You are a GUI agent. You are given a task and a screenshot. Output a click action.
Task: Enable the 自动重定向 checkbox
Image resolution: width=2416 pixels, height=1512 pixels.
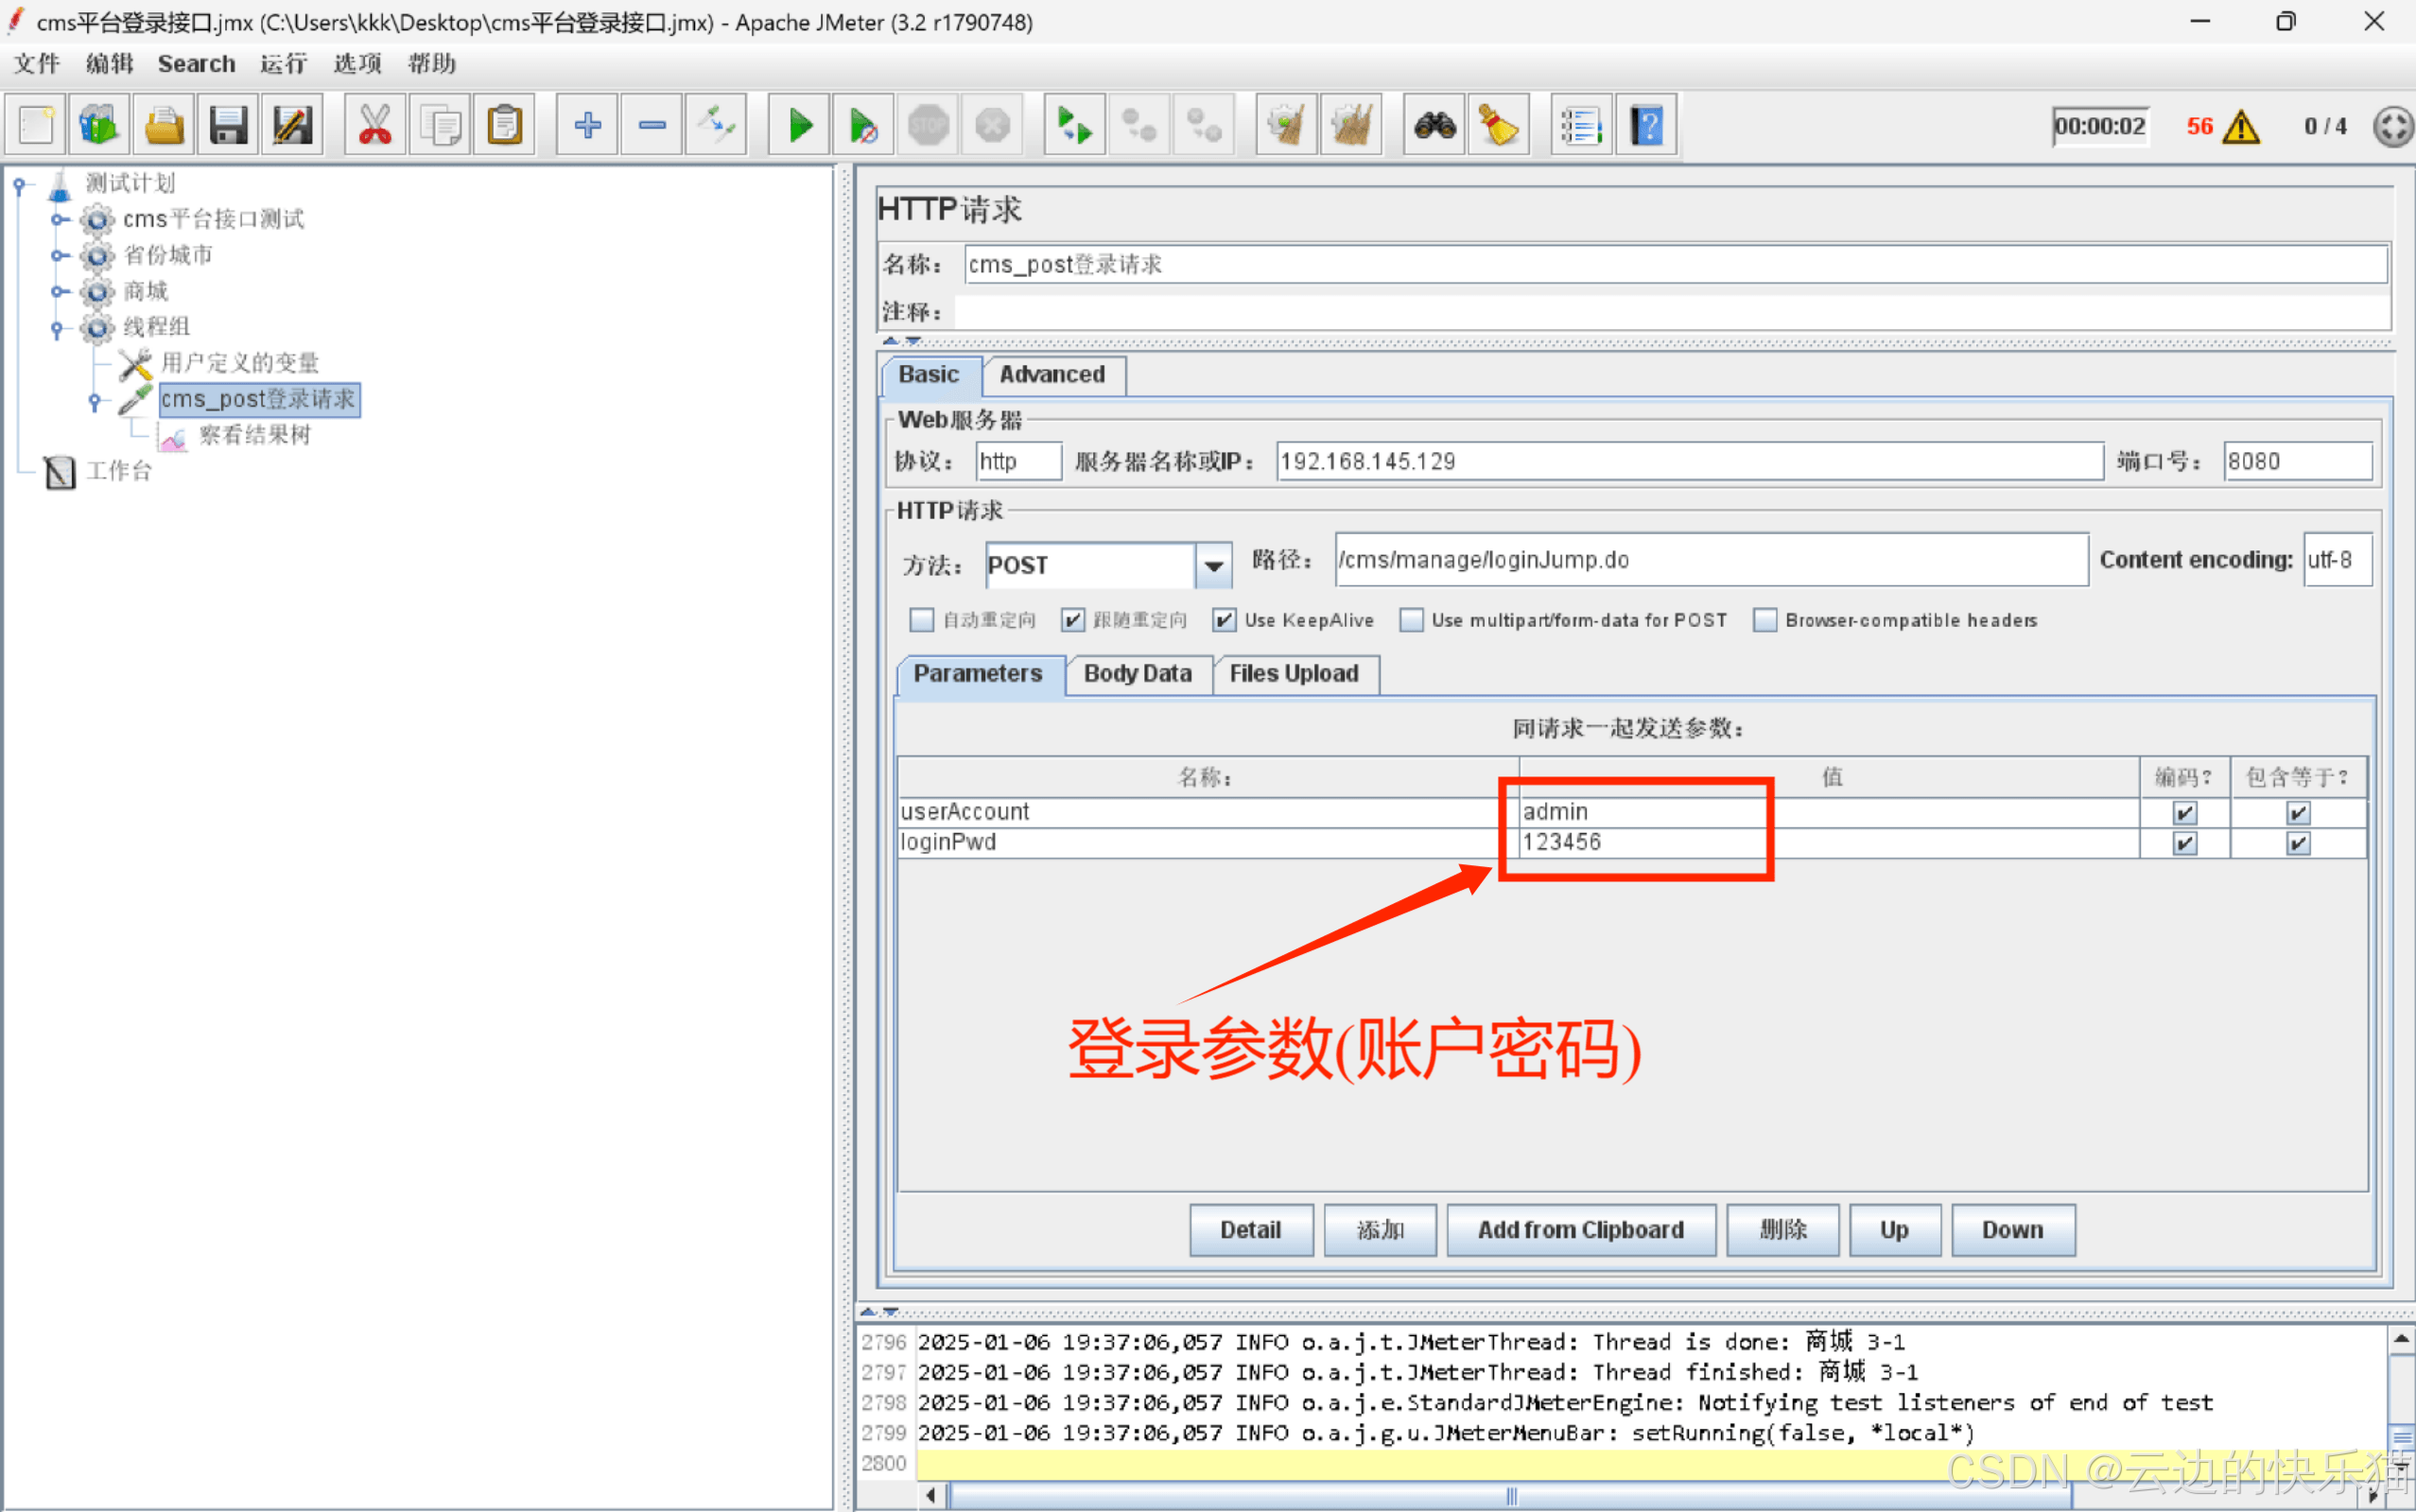click(x=921, y=620)
